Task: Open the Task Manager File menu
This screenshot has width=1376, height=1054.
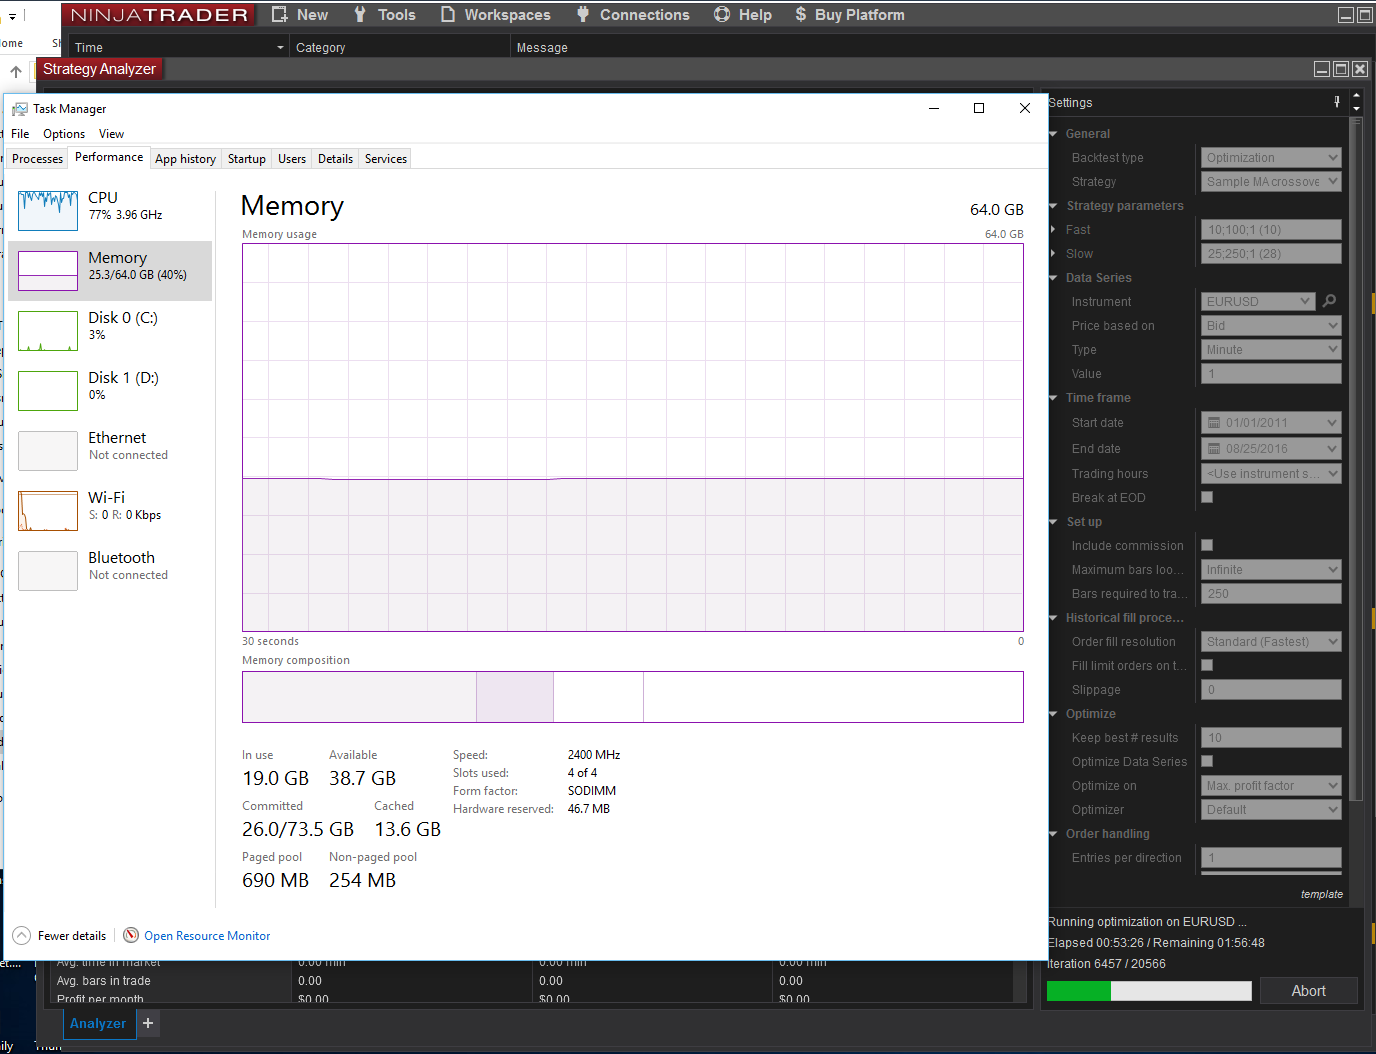Action: 20,134
